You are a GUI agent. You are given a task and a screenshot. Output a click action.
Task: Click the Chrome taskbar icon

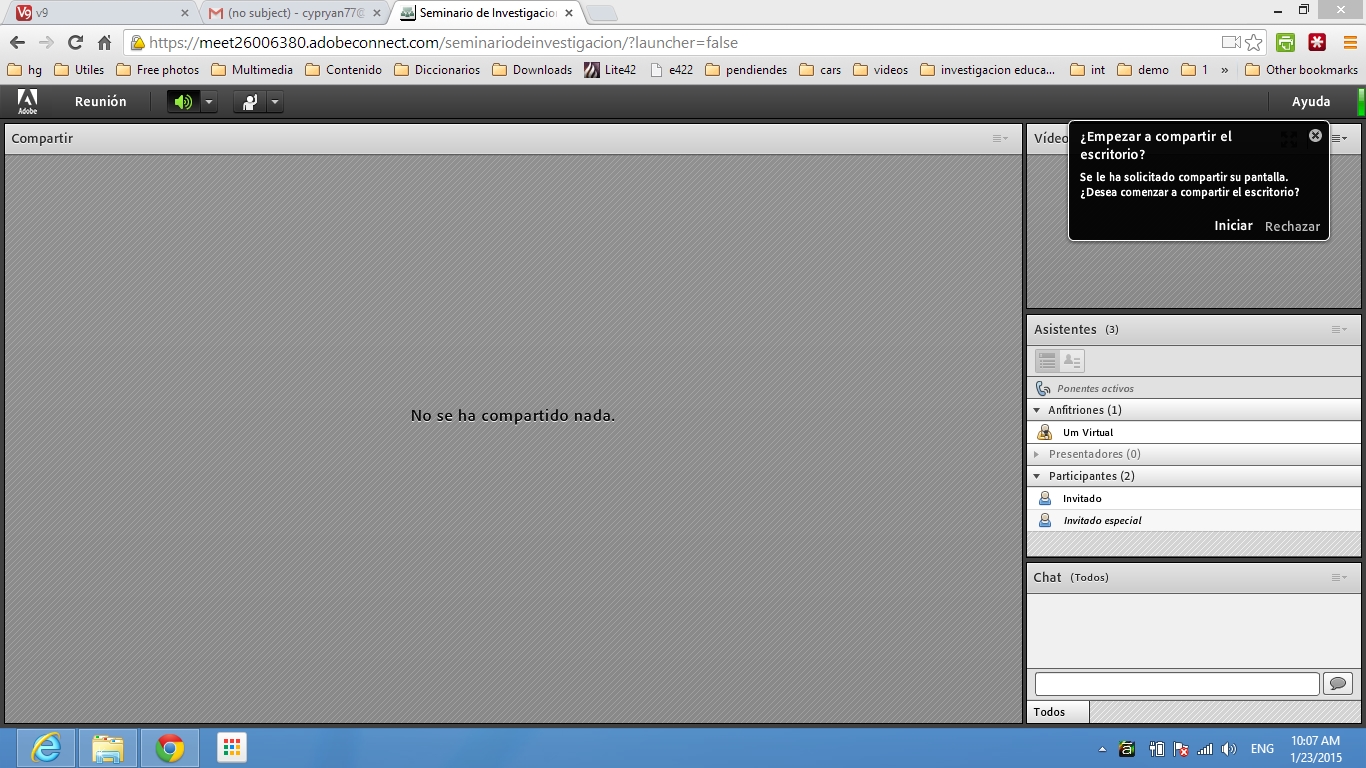(170, 748)
